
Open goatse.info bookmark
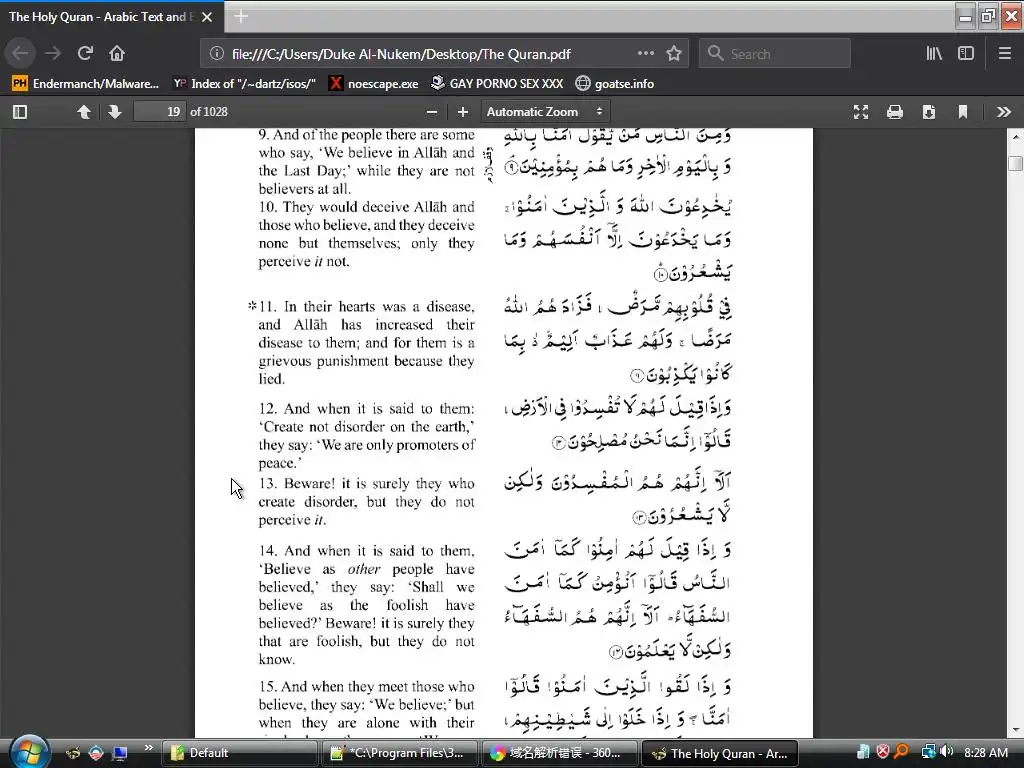point(615,84)
